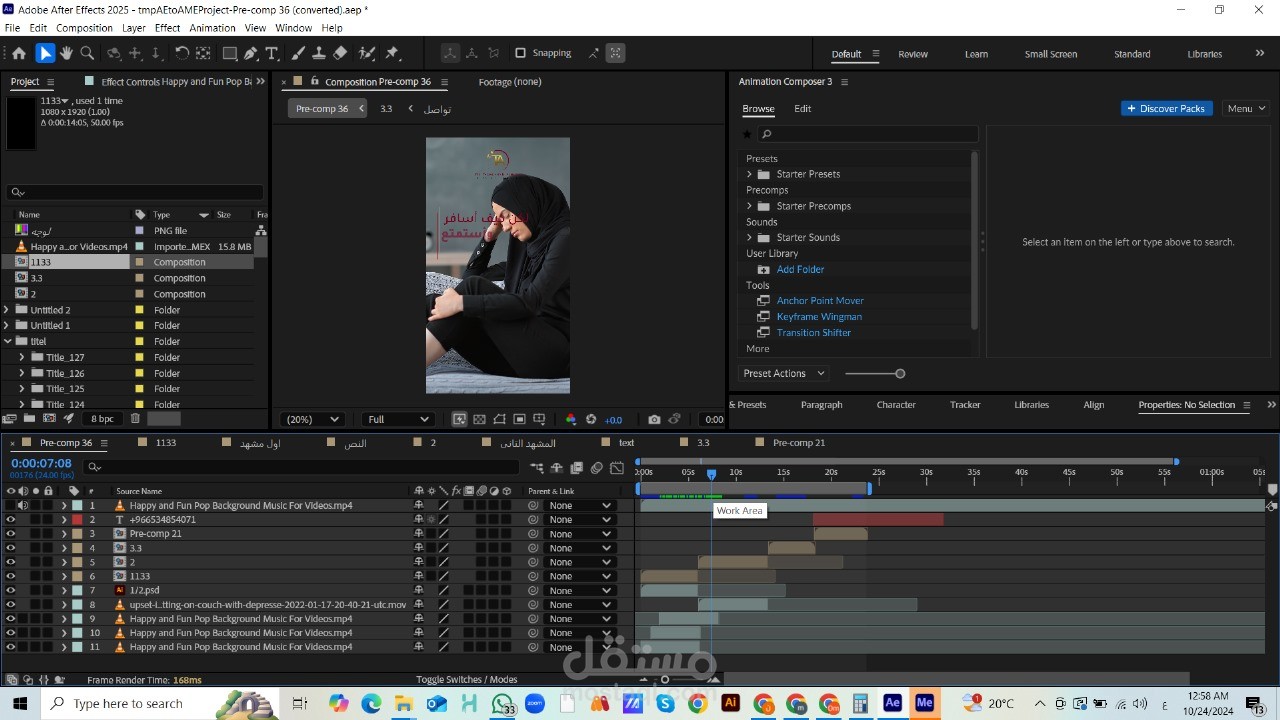Click Discover Packs button
Screen dimensions: 1280x720
tap(1166, 108)
